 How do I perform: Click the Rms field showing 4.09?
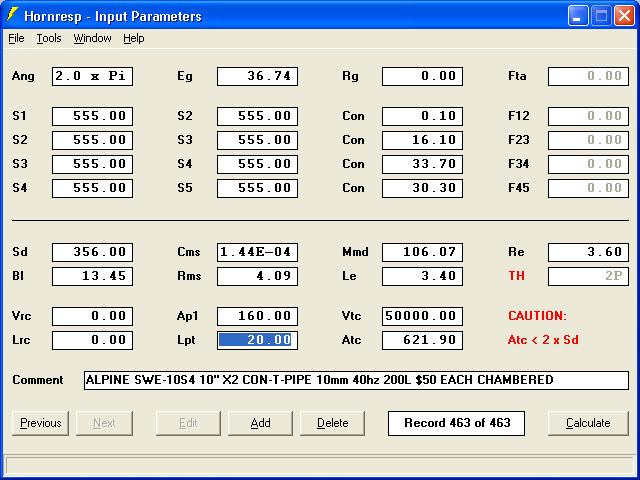pos(258,276)
